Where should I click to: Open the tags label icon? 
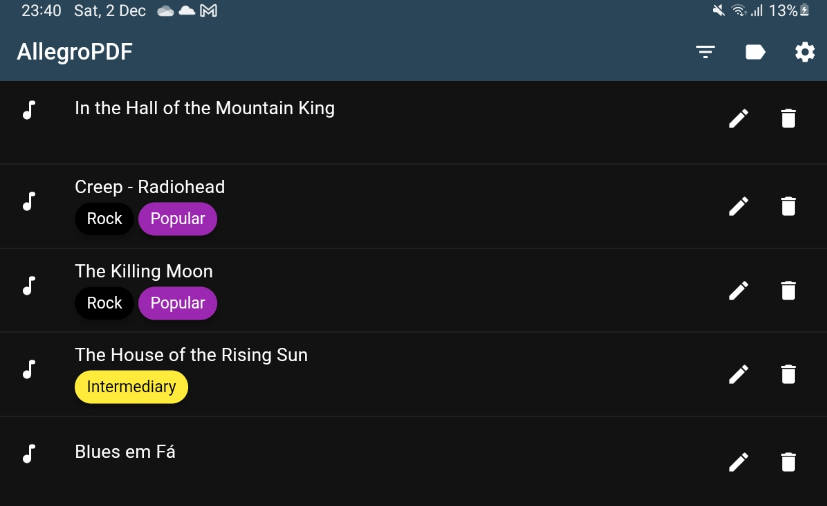pos(755,52)
